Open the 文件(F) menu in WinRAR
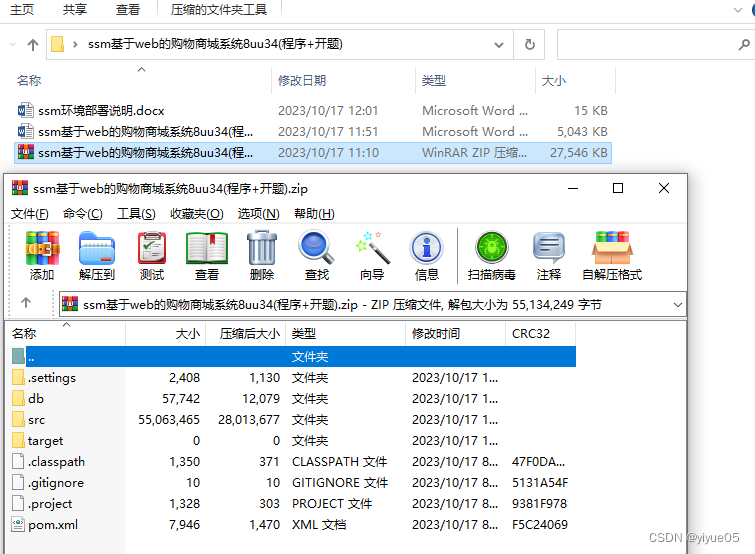The width and height of the screenshot is (755, 554). 30,214
